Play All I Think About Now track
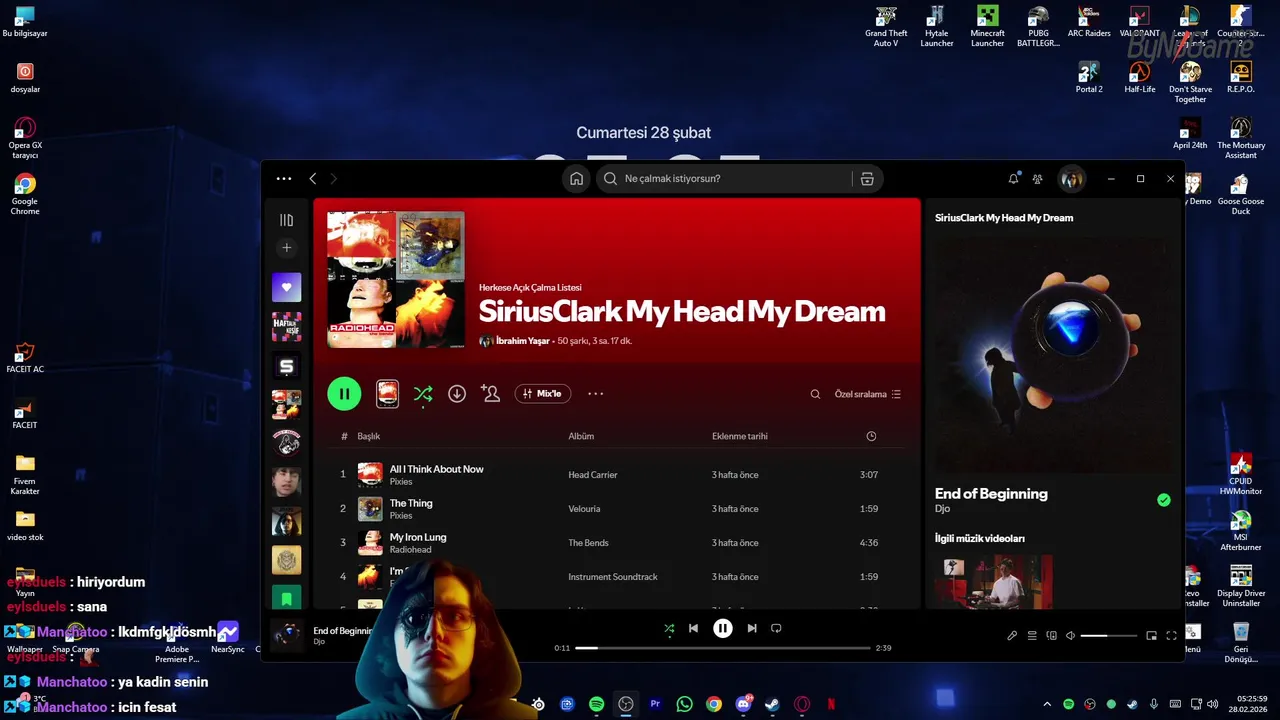 pyautogui.click(x=436, y=469)
